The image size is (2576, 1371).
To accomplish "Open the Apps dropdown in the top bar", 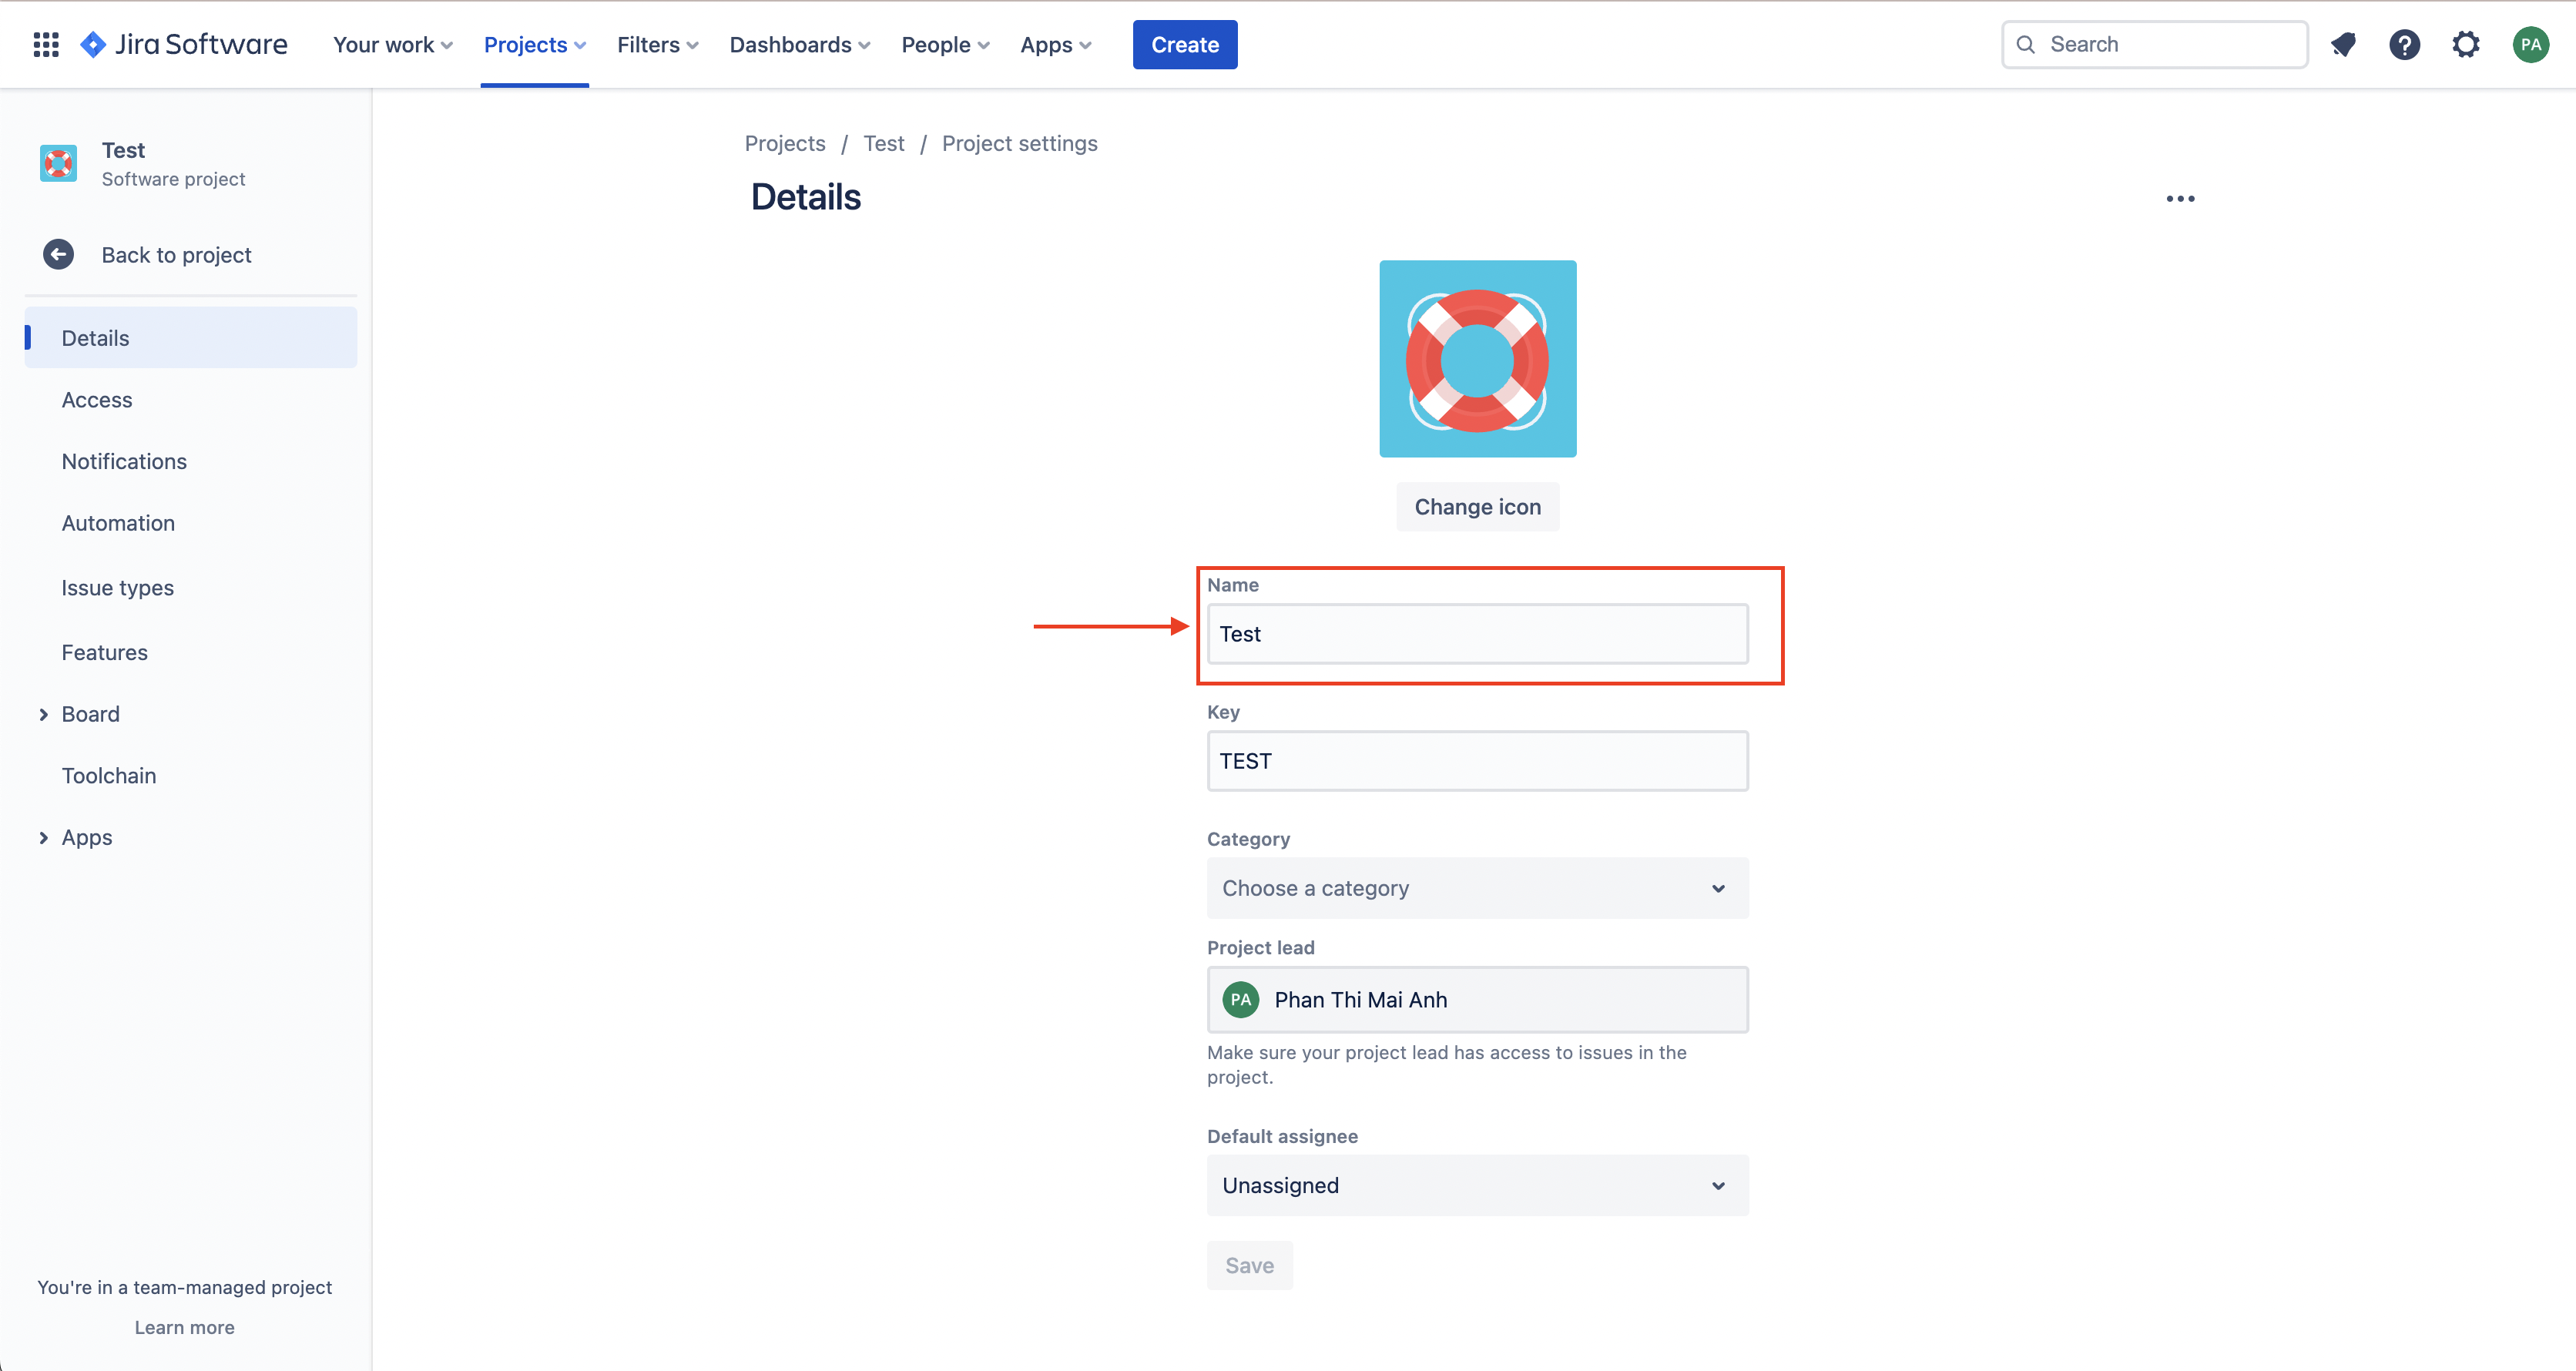I will (x=1055, y=45).
